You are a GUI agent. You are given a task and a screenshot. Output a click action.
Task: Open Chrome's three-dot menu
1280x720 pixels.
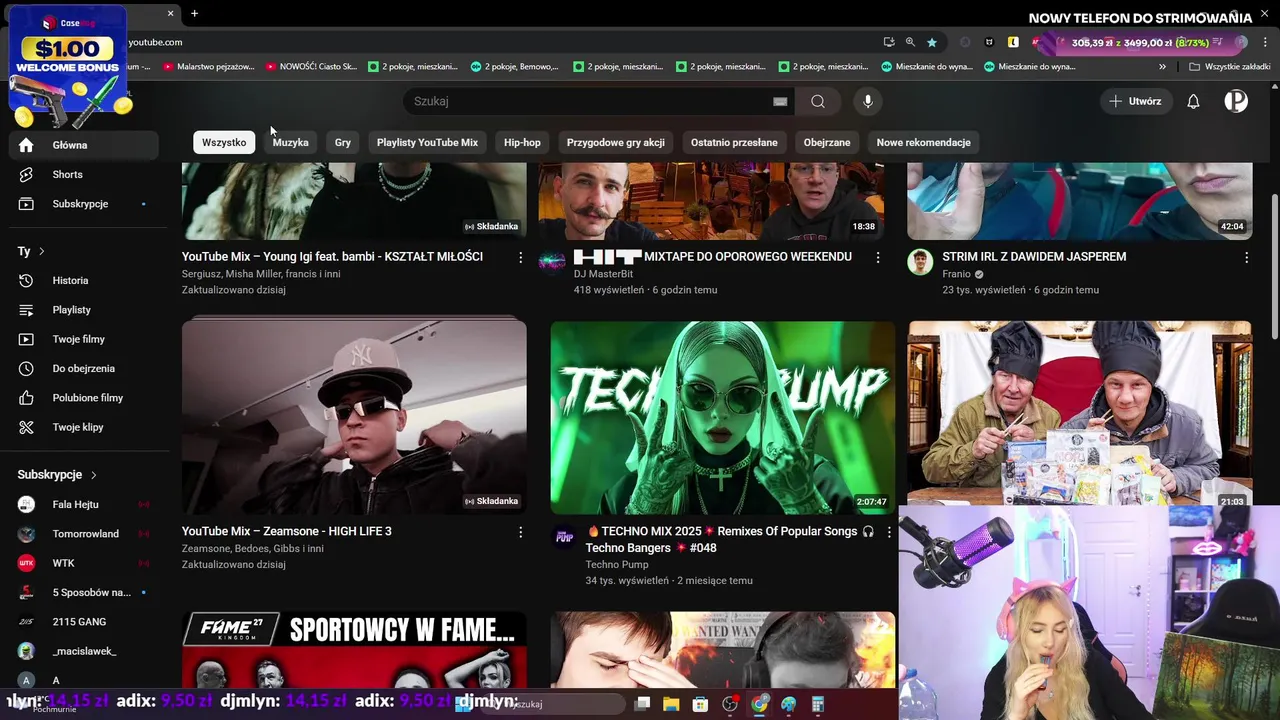(1266, 42)
